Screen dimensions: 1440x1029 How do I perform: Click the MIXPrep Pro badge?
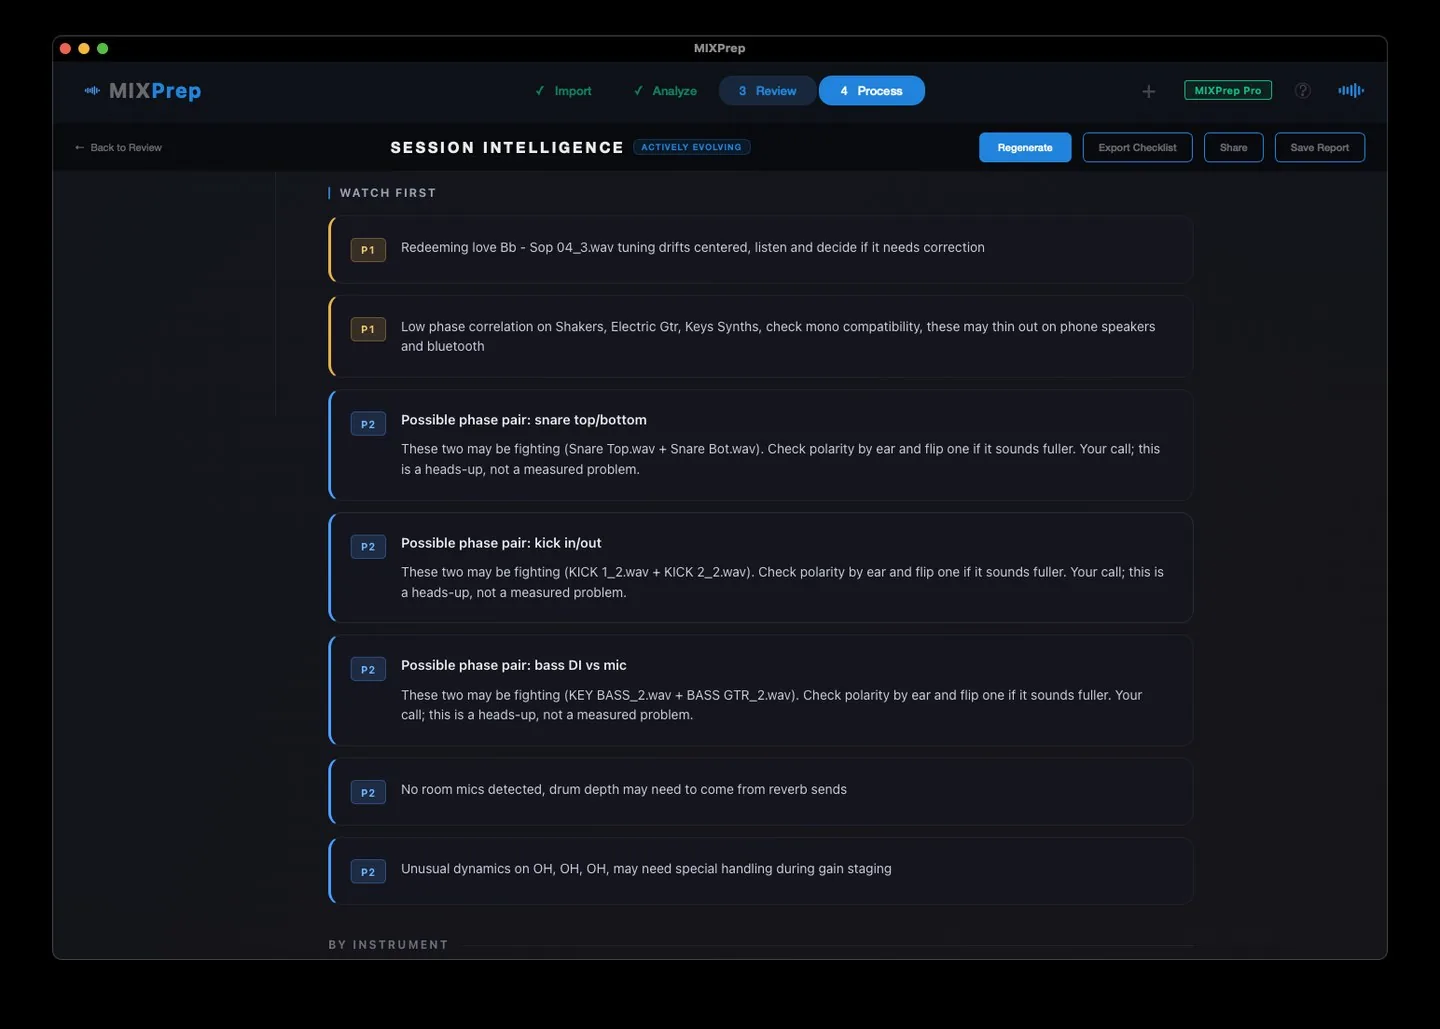pyautogui.click(x=1228, y=90)
